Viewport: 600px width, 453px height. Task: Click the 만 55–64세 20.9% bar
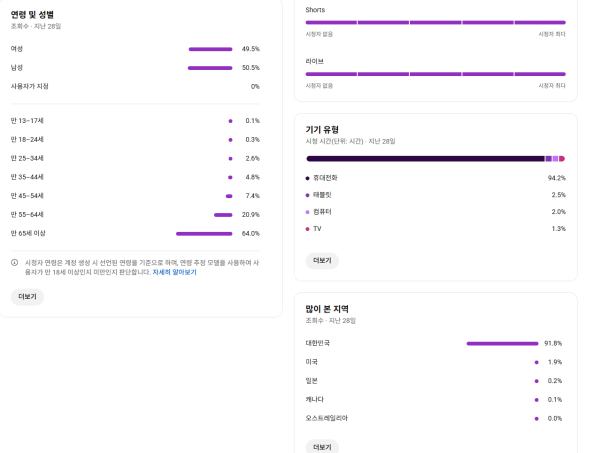click(x=223, y=215)
